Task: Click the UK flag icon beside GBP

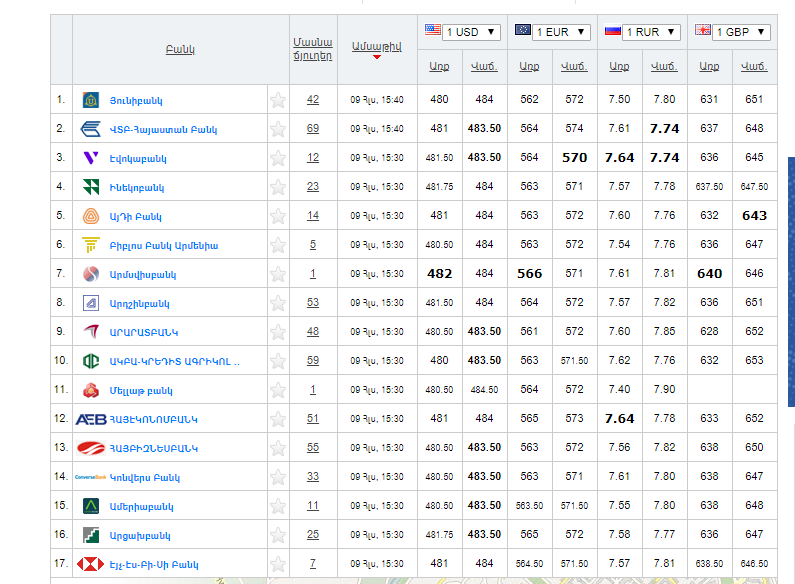Action: (x=703, y=30)
